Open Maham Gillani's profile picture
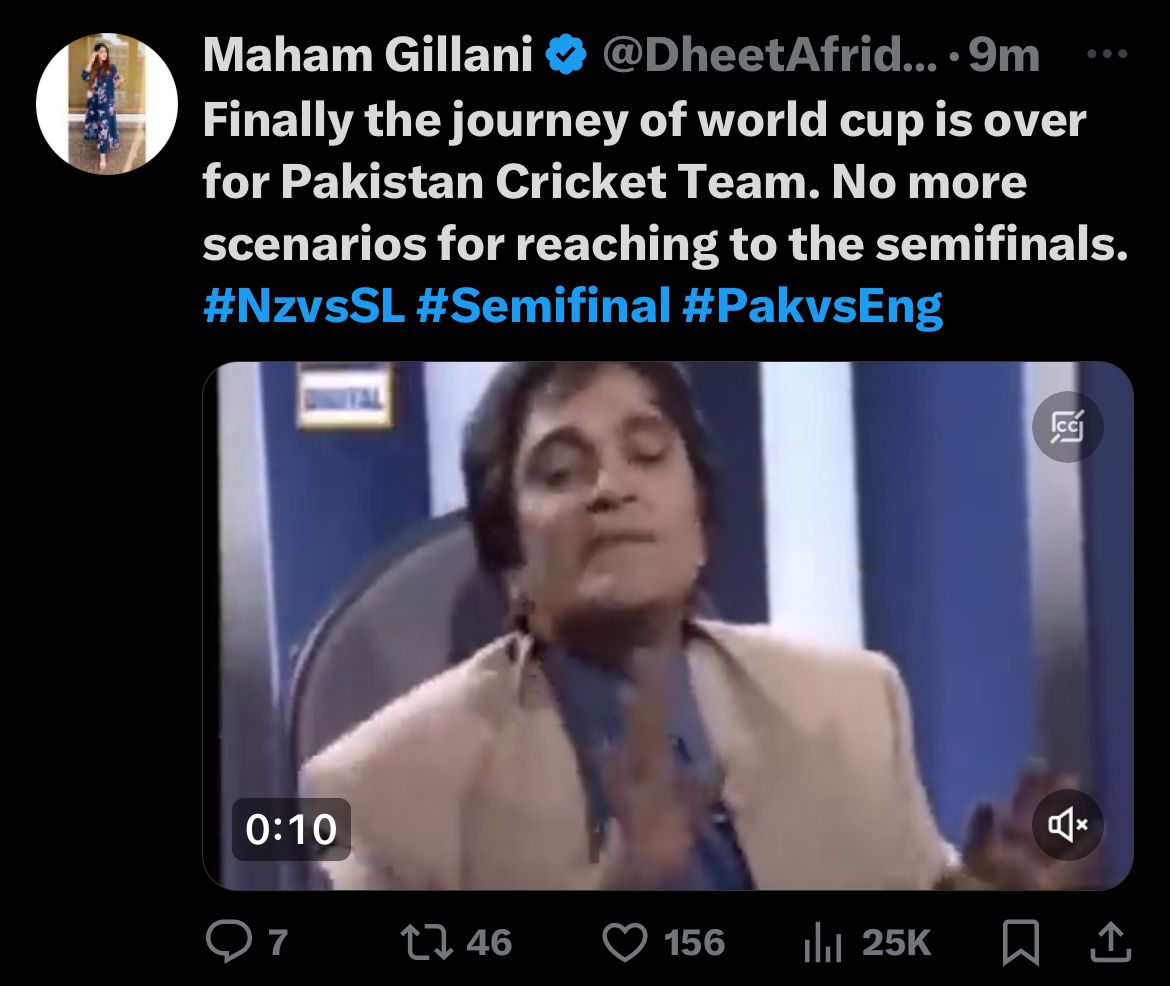Image resolution: width=1170 pixels, height=986 pixels. 106,104
